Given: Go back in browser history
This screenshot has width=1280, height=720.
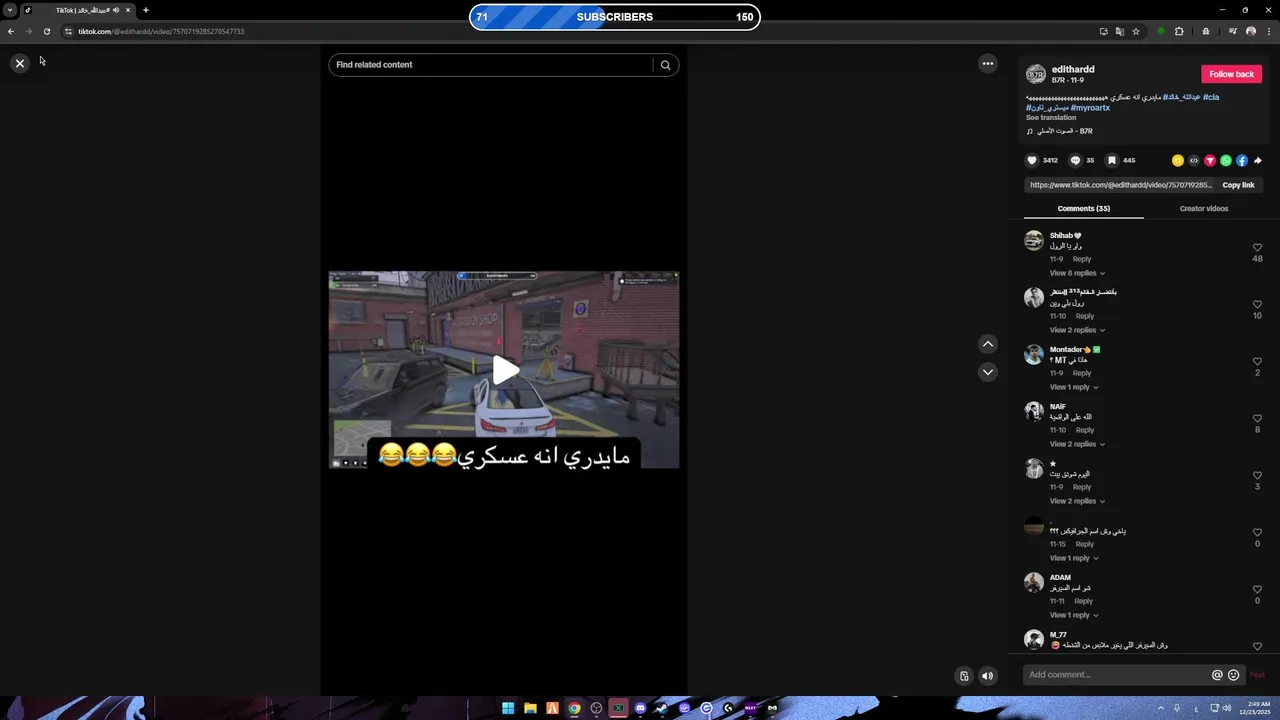Looking at the screenshot, I should [11, 31].
